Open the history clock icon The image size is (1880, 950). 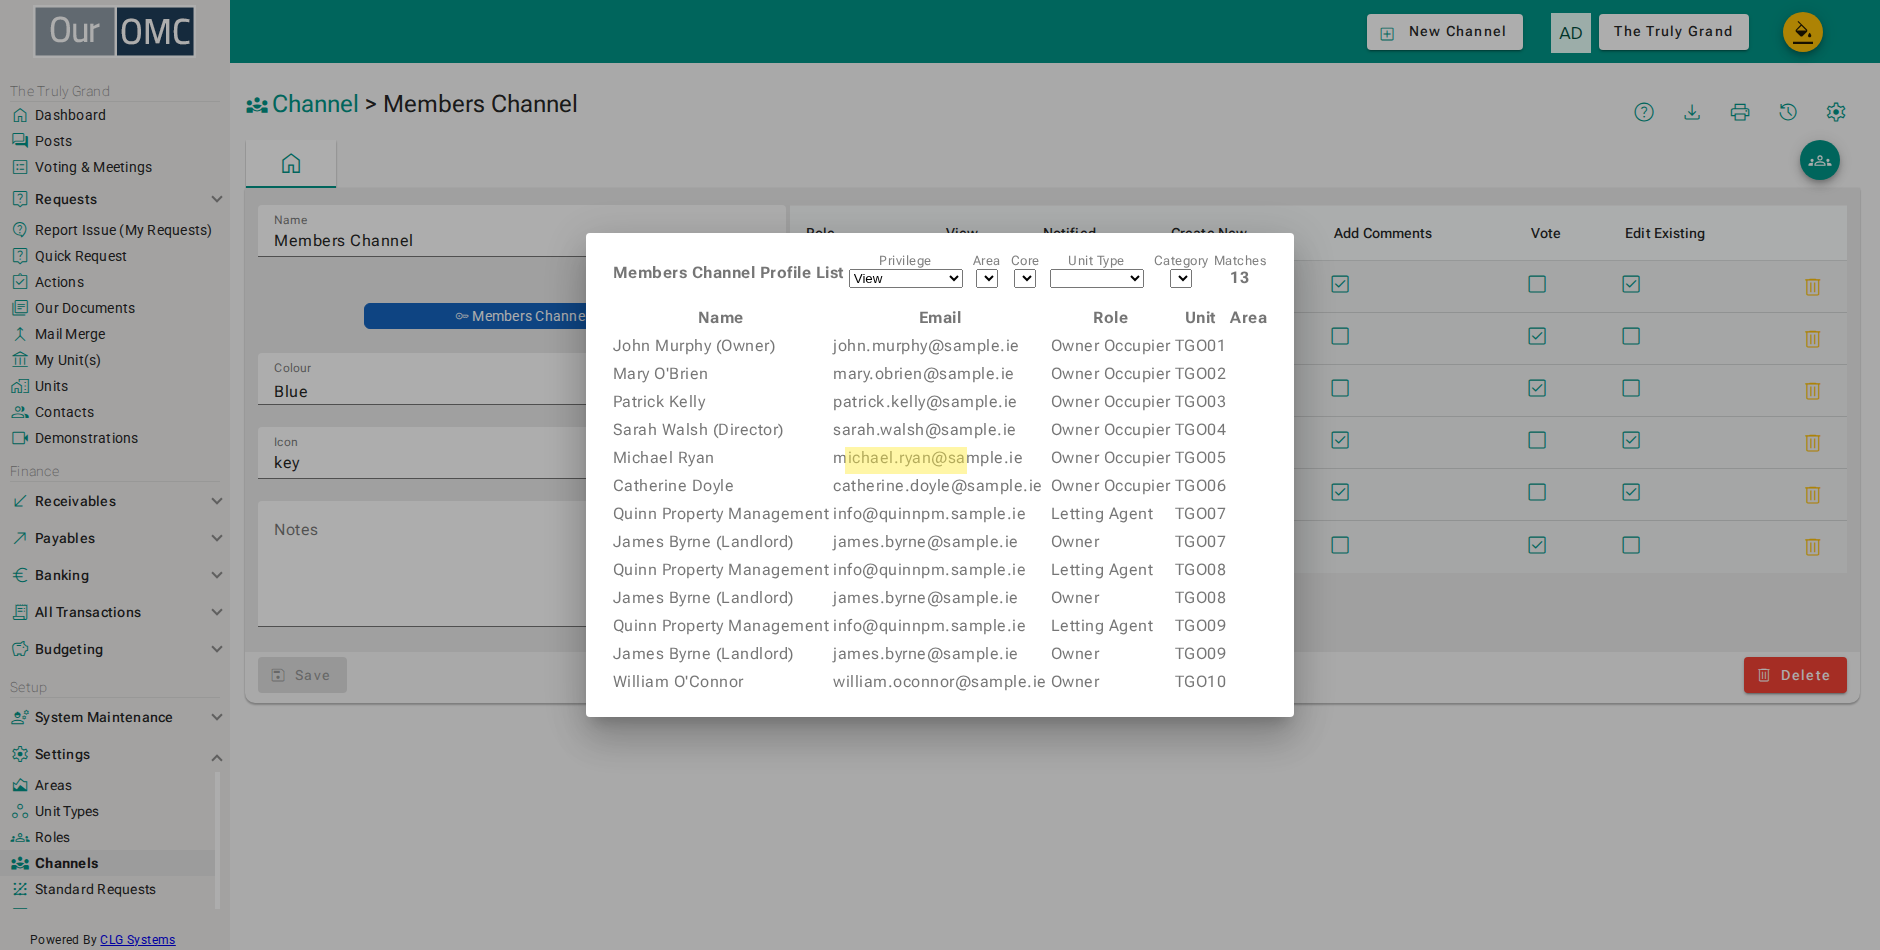tap(1788, 112)
